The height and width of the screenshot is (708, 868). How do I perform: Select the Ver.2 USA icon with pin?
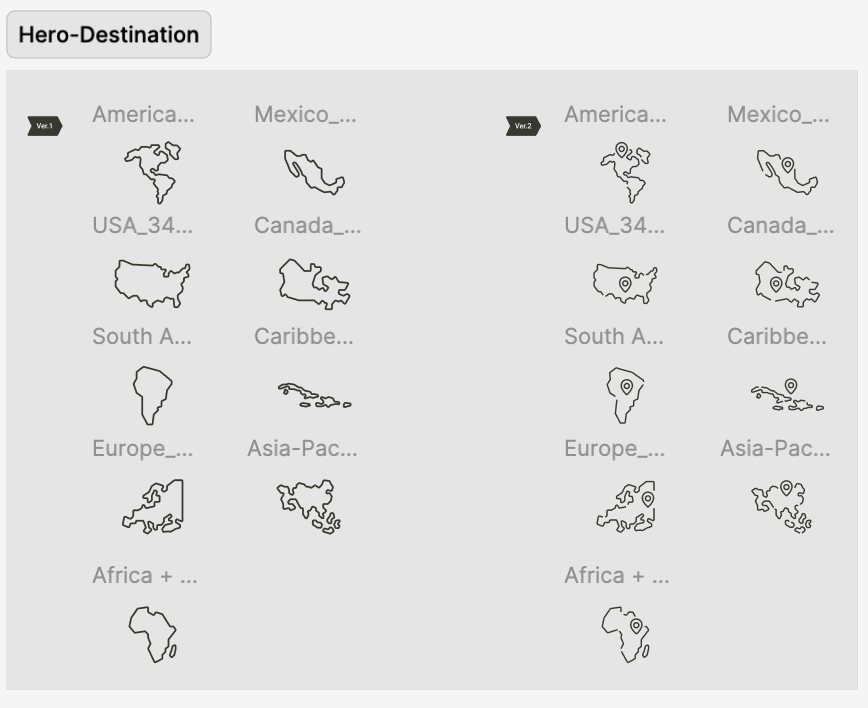click(626, 283)
